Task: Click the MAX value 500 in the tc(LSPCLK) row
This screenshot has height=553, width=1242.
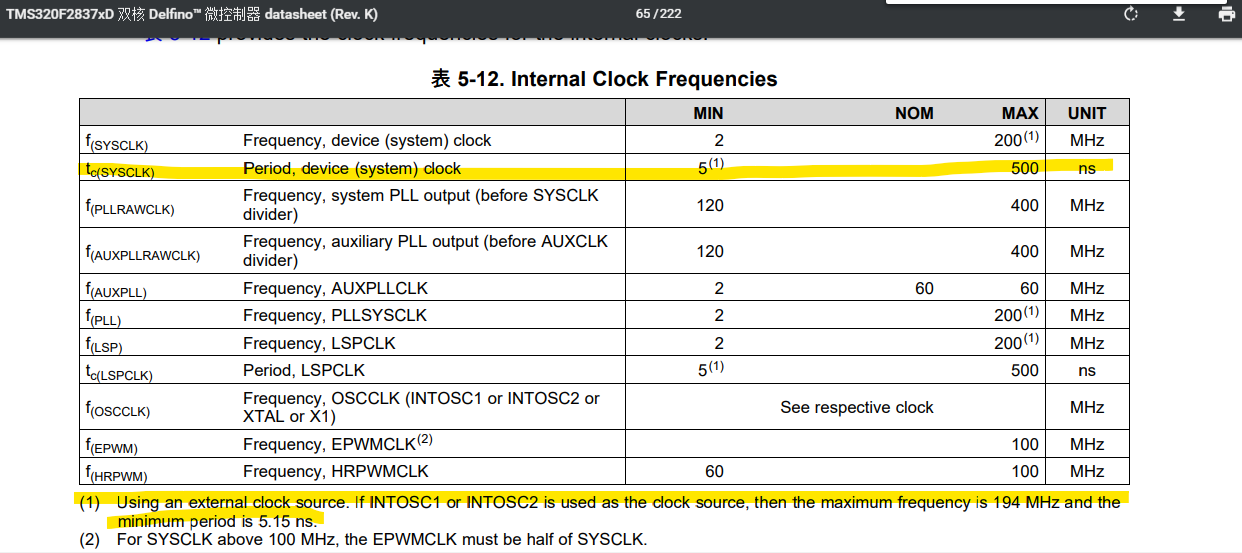Action: pos(1025,370)
